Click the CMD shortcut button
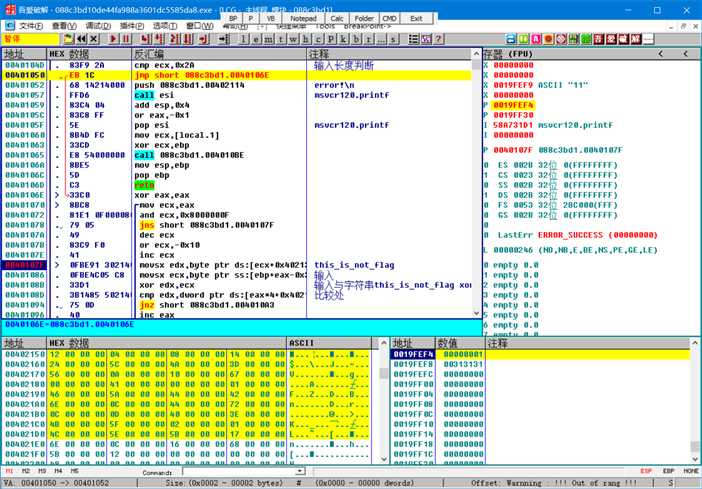This screenshot has width=702, height=489. (390, 18)
